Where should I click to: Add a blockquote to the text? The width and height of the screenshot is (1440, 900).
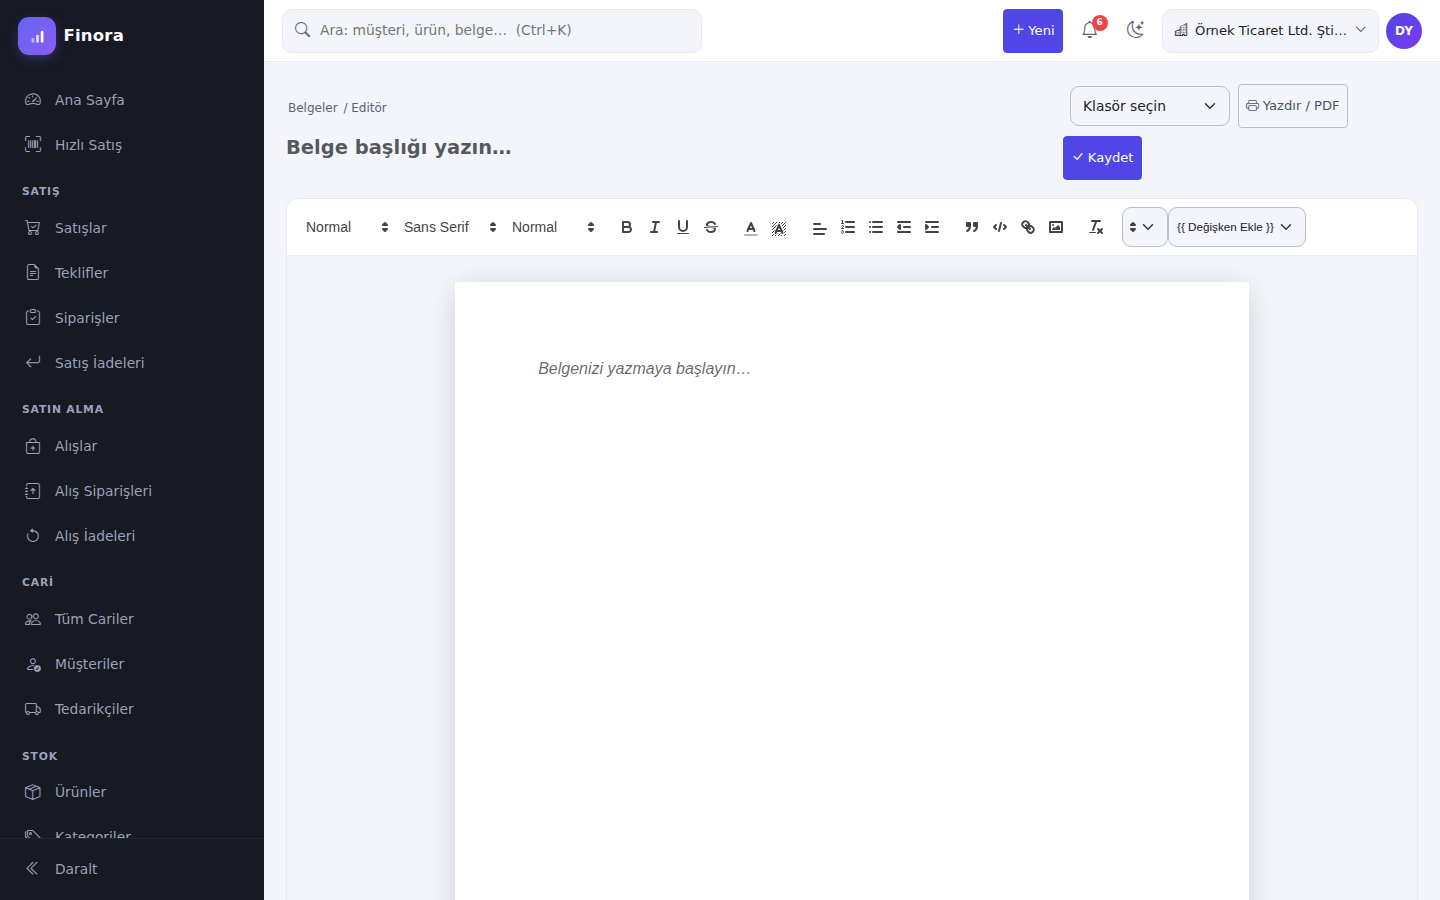pos(972,227)
